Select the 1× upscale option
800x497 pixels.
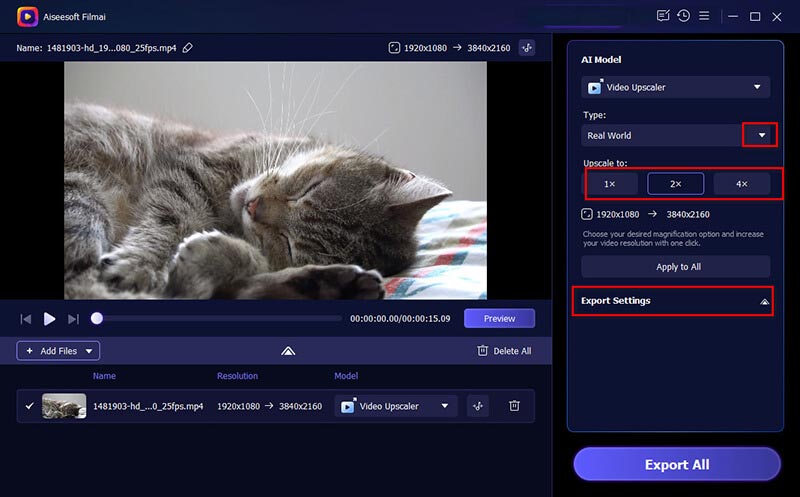[610, 184]
